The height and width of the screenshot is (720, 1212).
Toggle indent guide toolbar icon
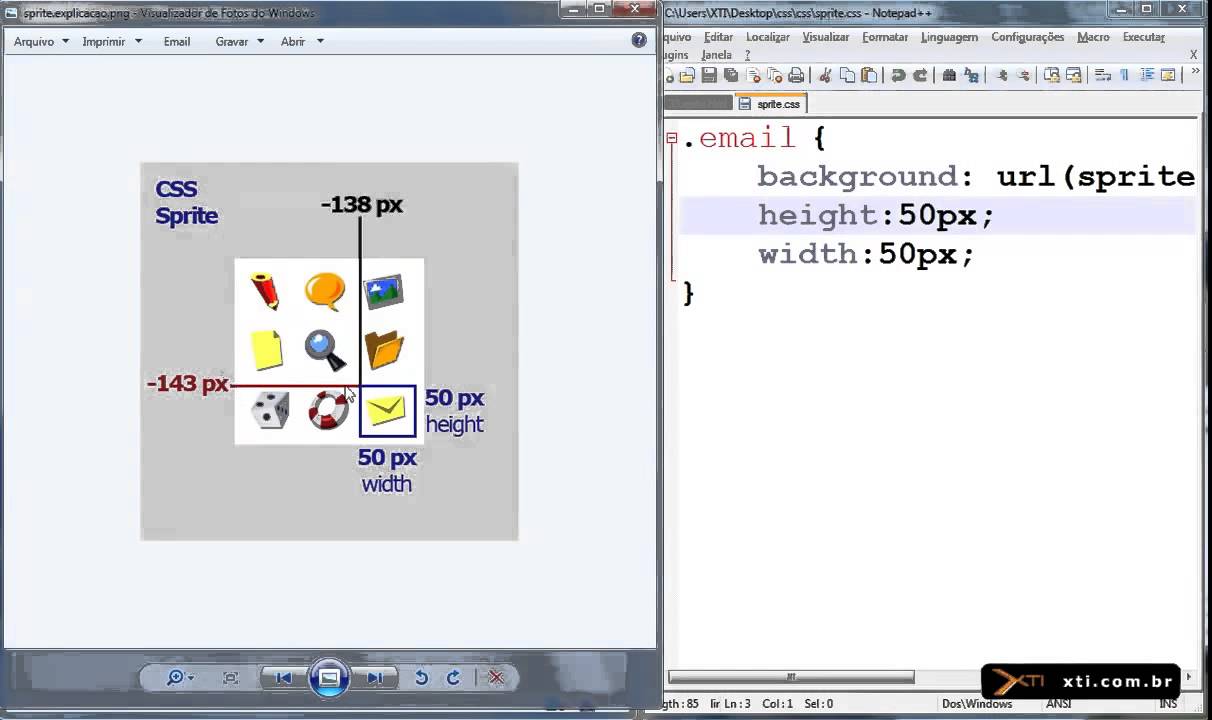(1147, 75)
